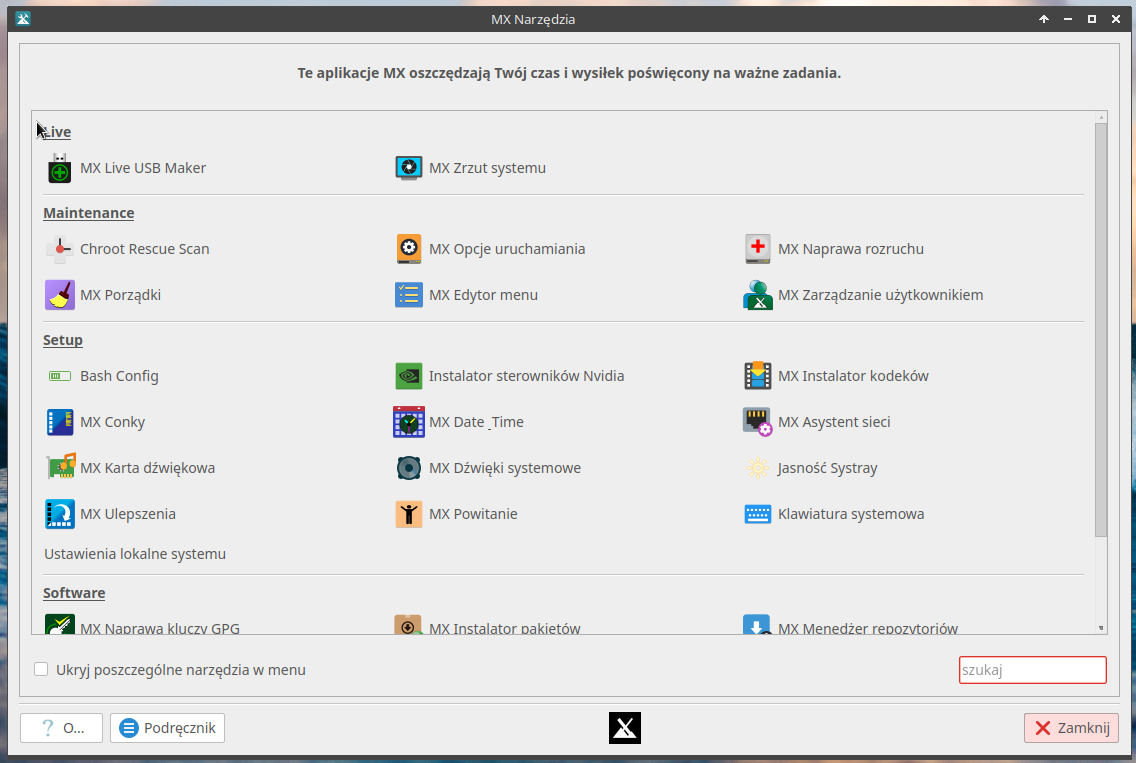The image size is (1136, 763).
Task: Select 'MX Zrzut systemu' label text
Action: [488, 168]
